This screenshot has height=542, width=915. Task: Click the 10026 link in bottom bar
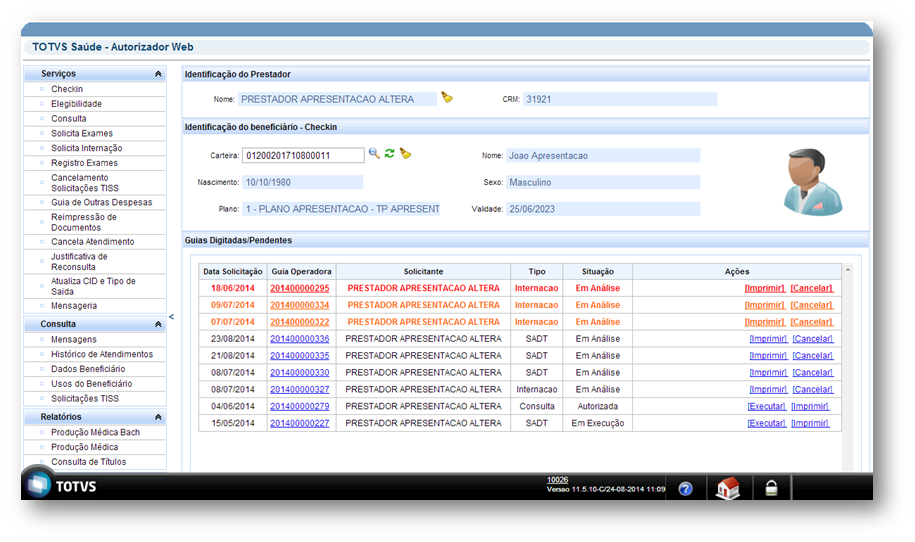click(557, 480)
